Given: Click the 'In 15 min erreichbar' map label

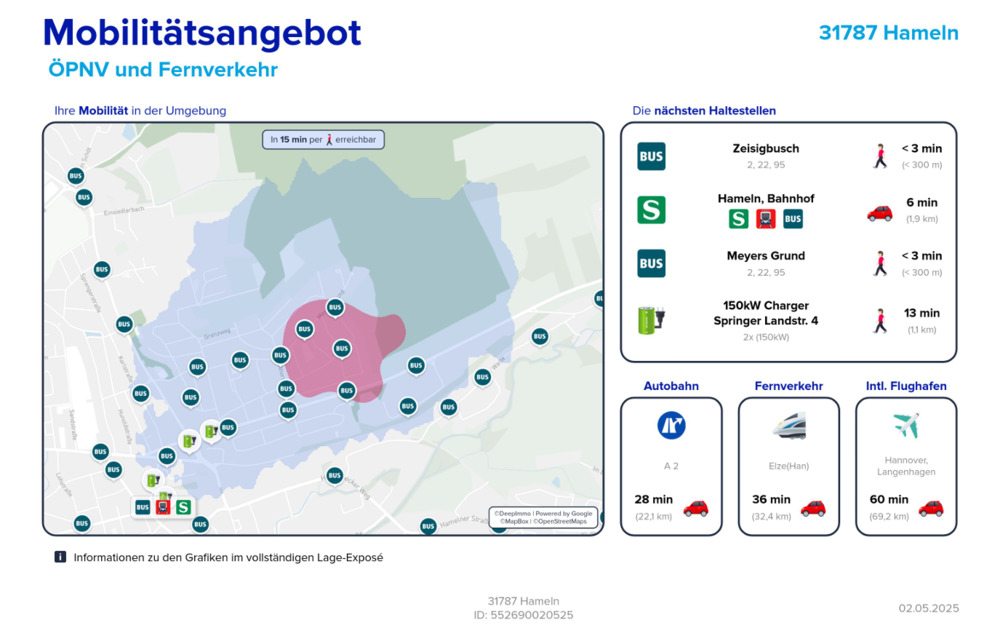Looking at the screenshot, I should tap(323, 140).
